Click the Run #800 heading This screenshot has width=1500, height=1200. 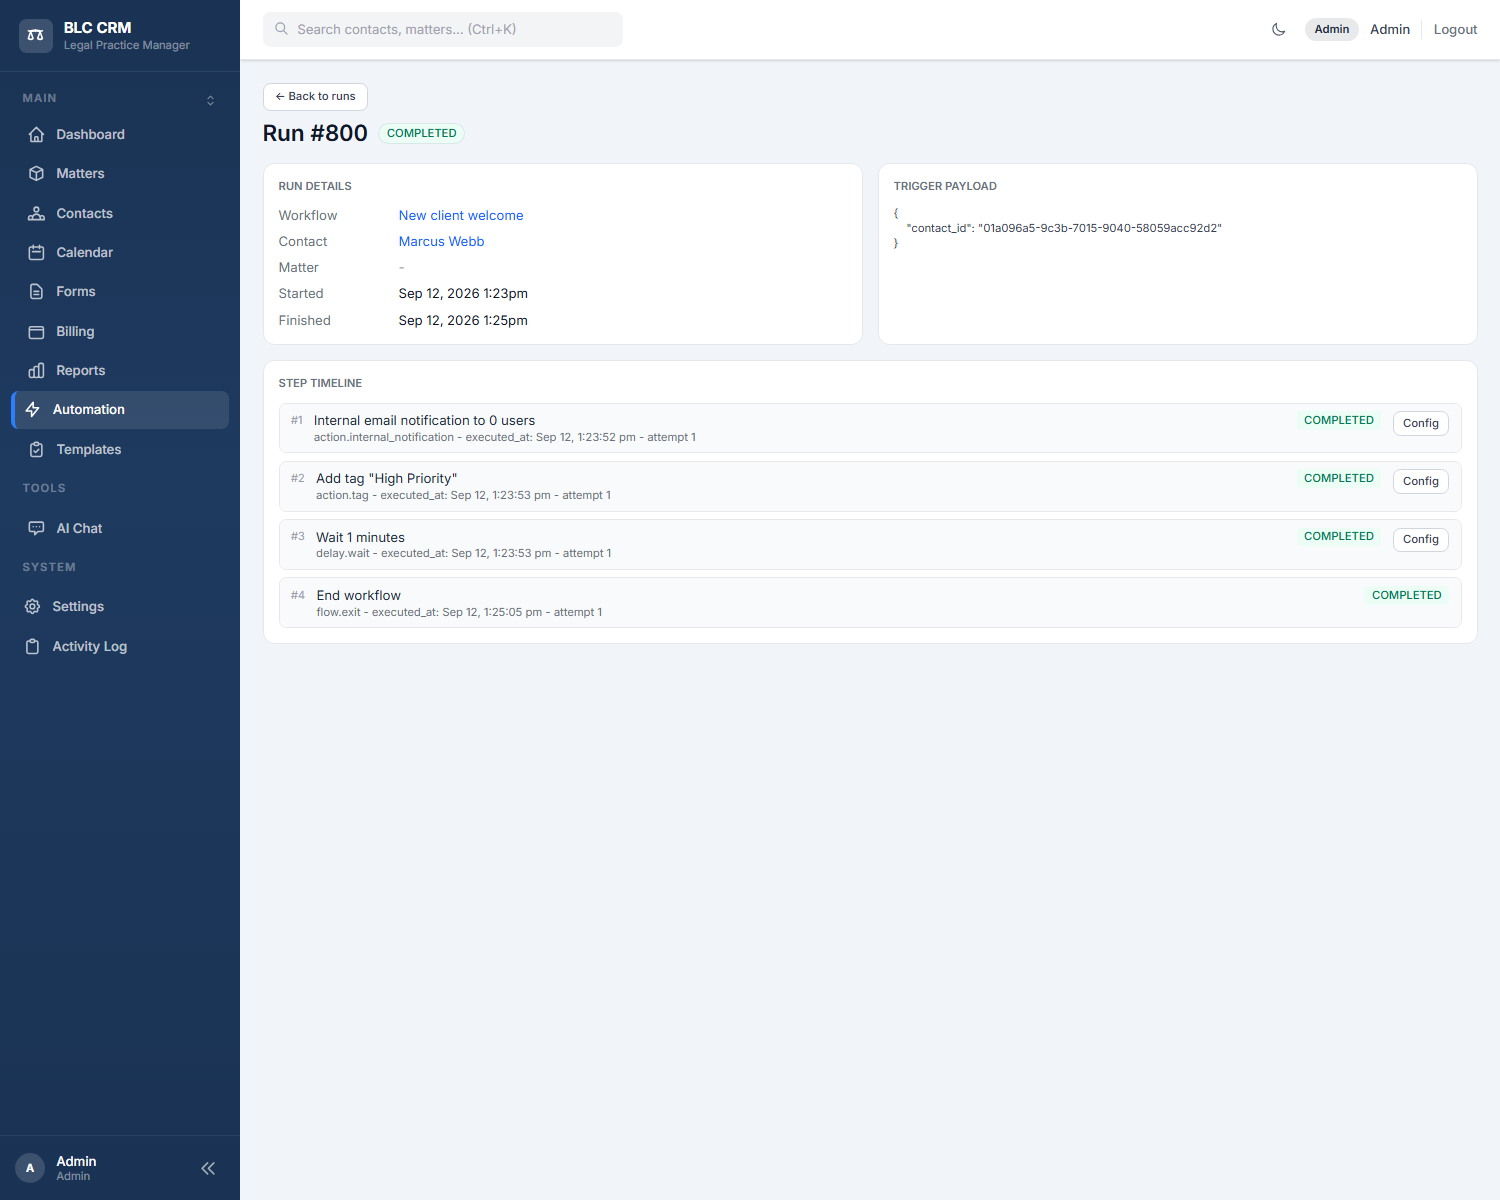tap(315, 133)
